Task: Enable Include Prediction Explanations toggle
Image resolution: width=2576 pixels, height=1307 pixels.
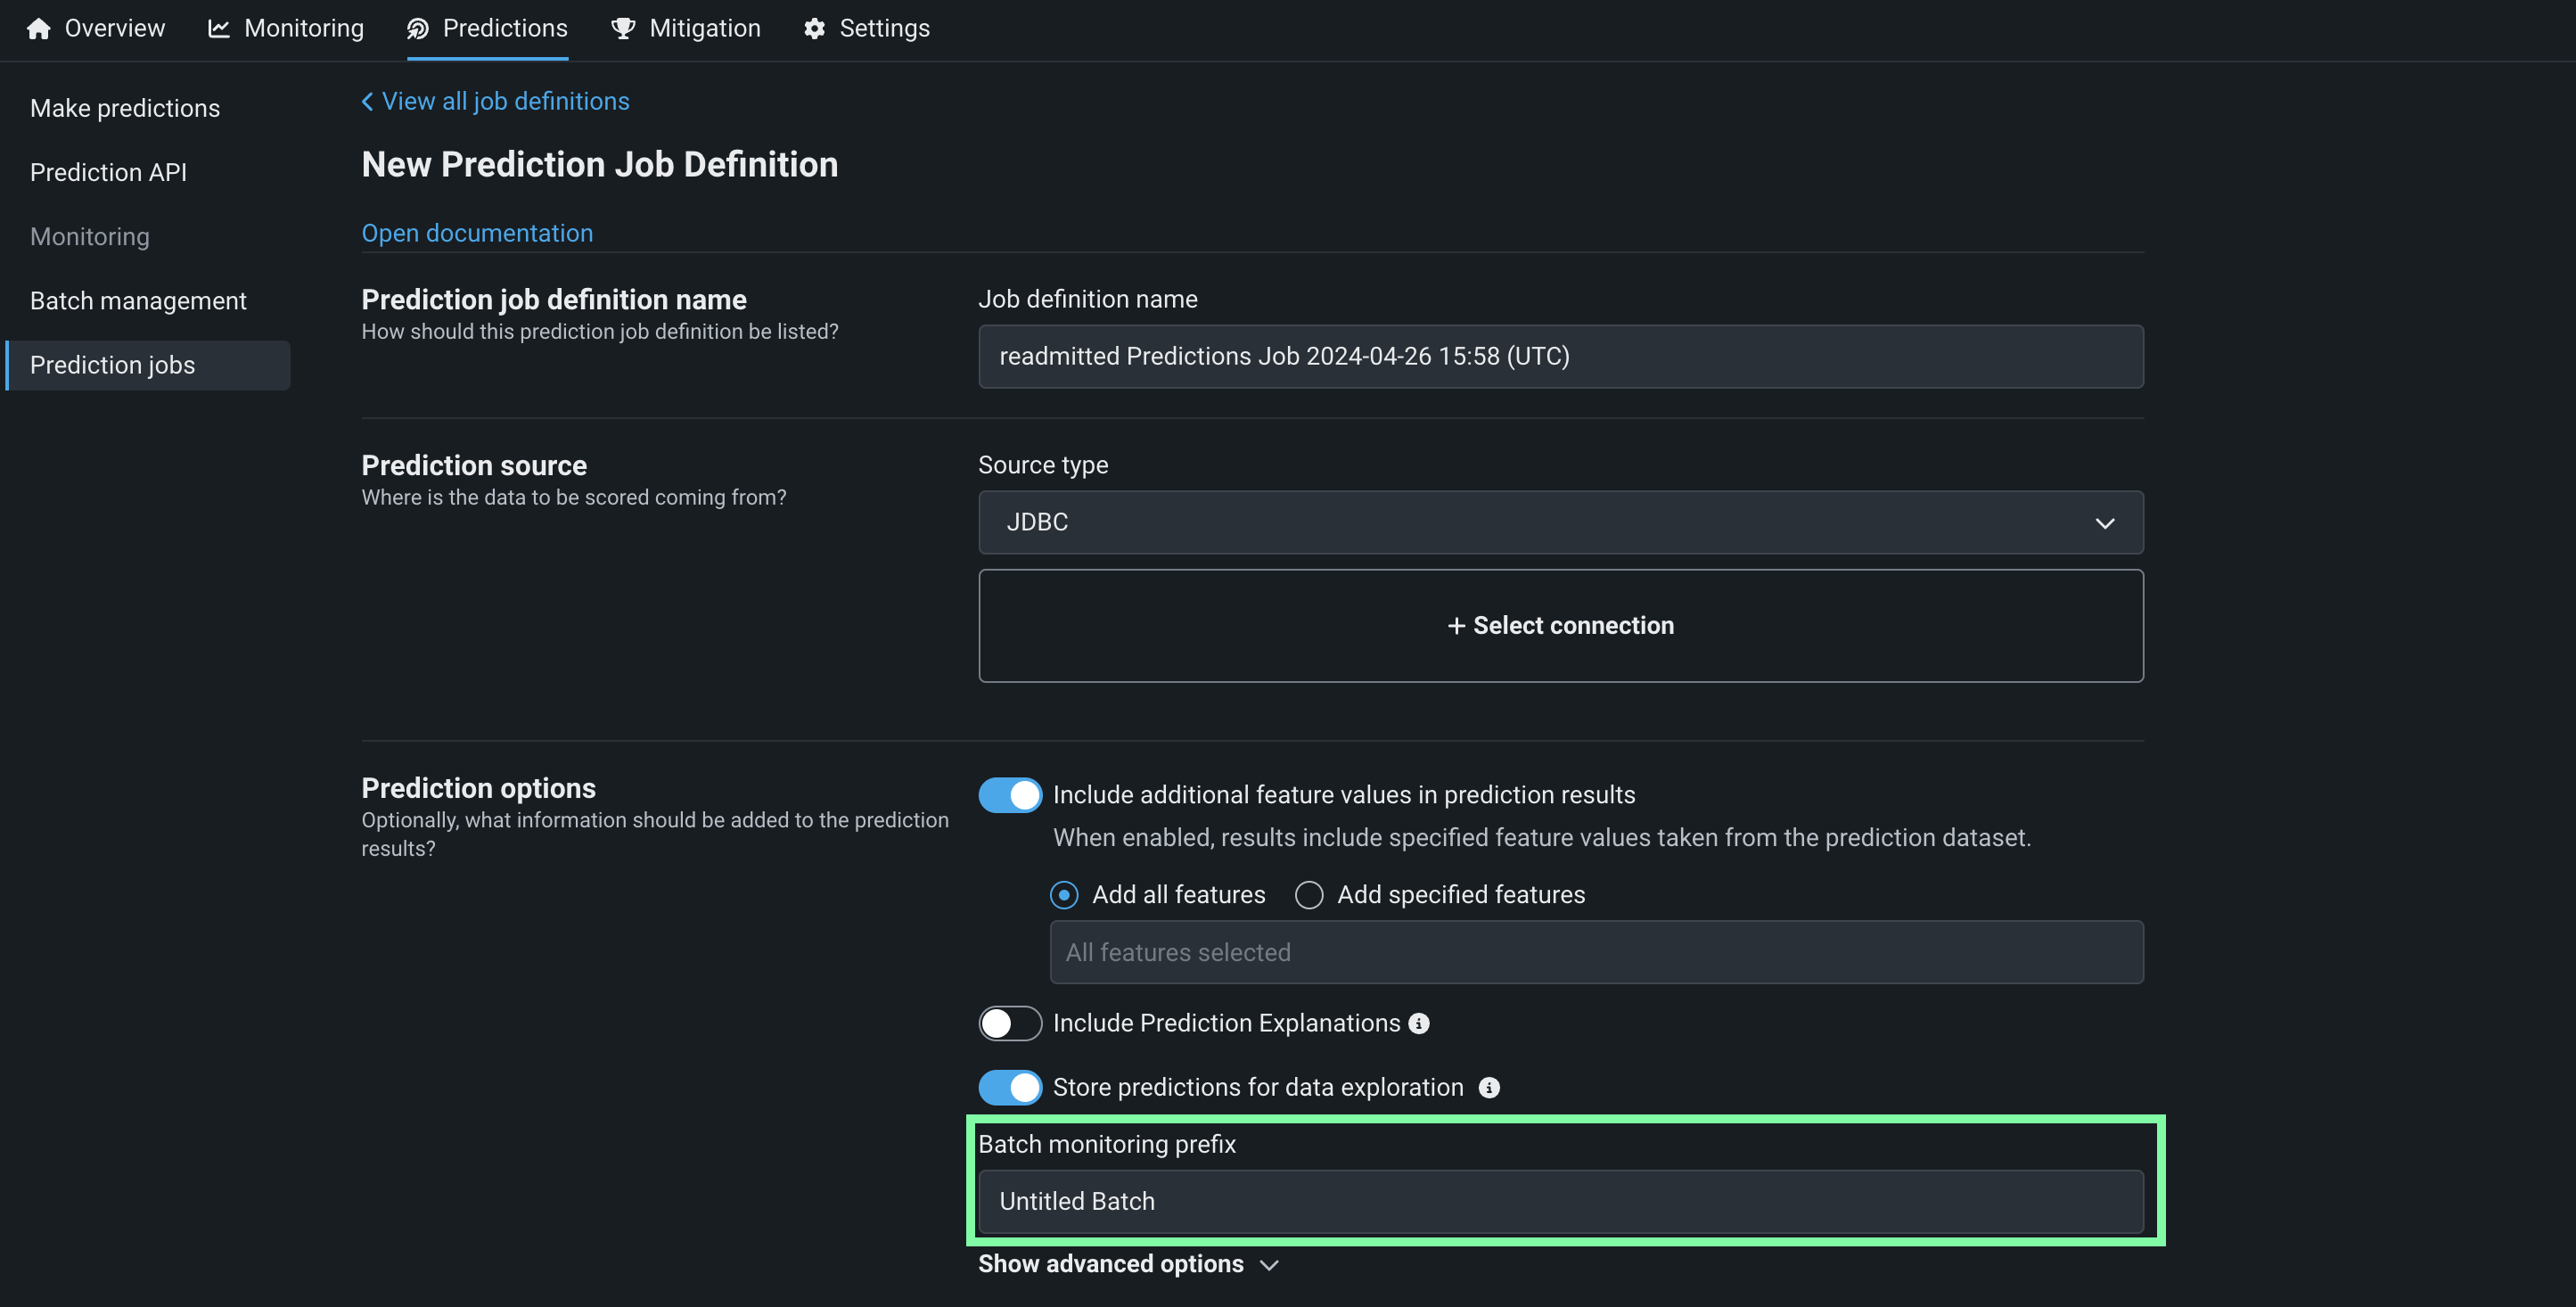Action: (1010, 1023)
